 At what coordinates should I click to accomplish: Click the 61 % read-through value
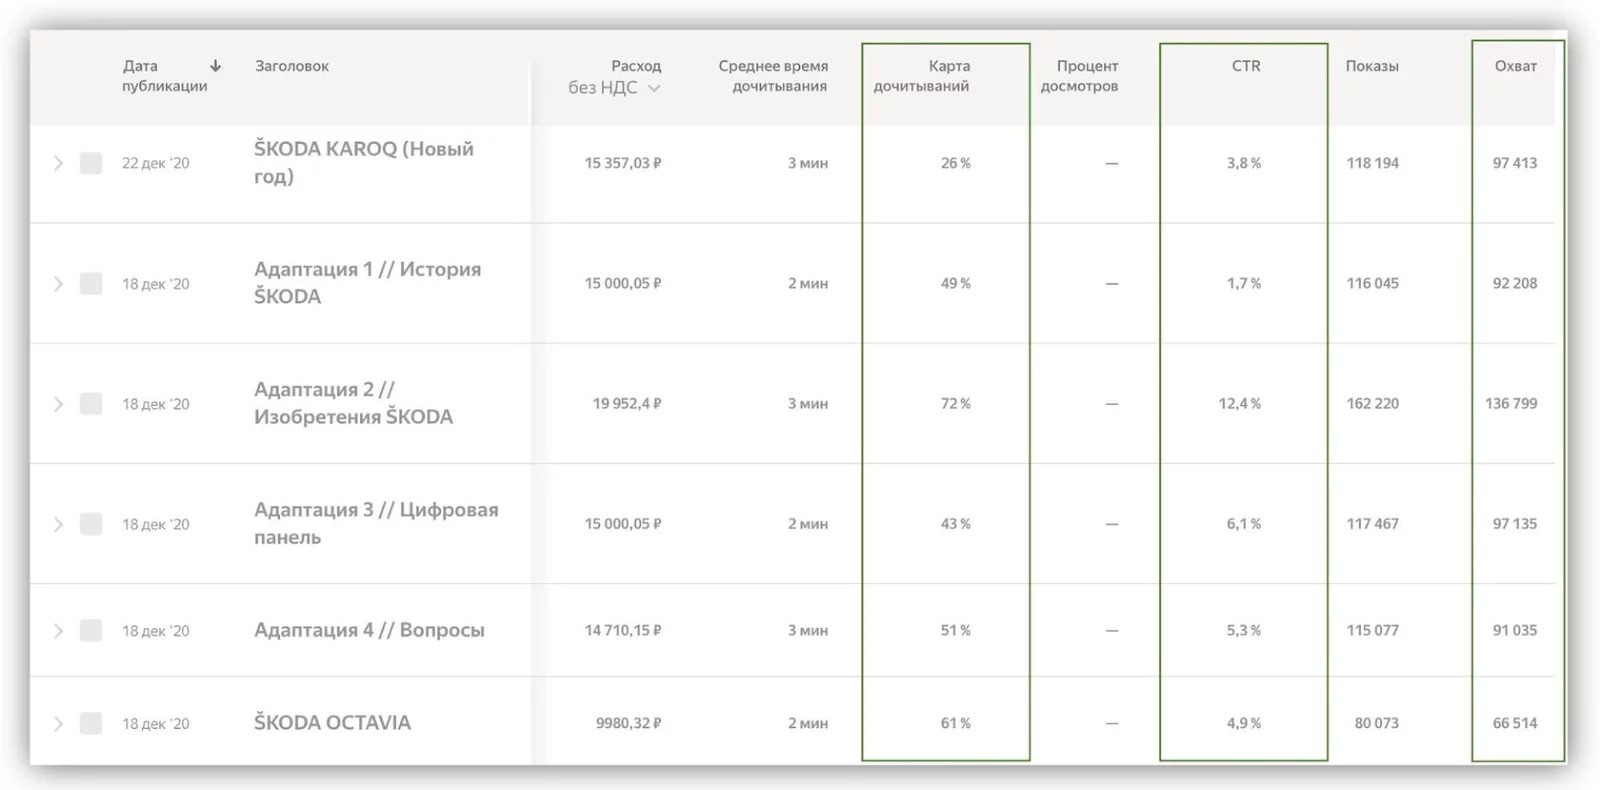[956, 724]
